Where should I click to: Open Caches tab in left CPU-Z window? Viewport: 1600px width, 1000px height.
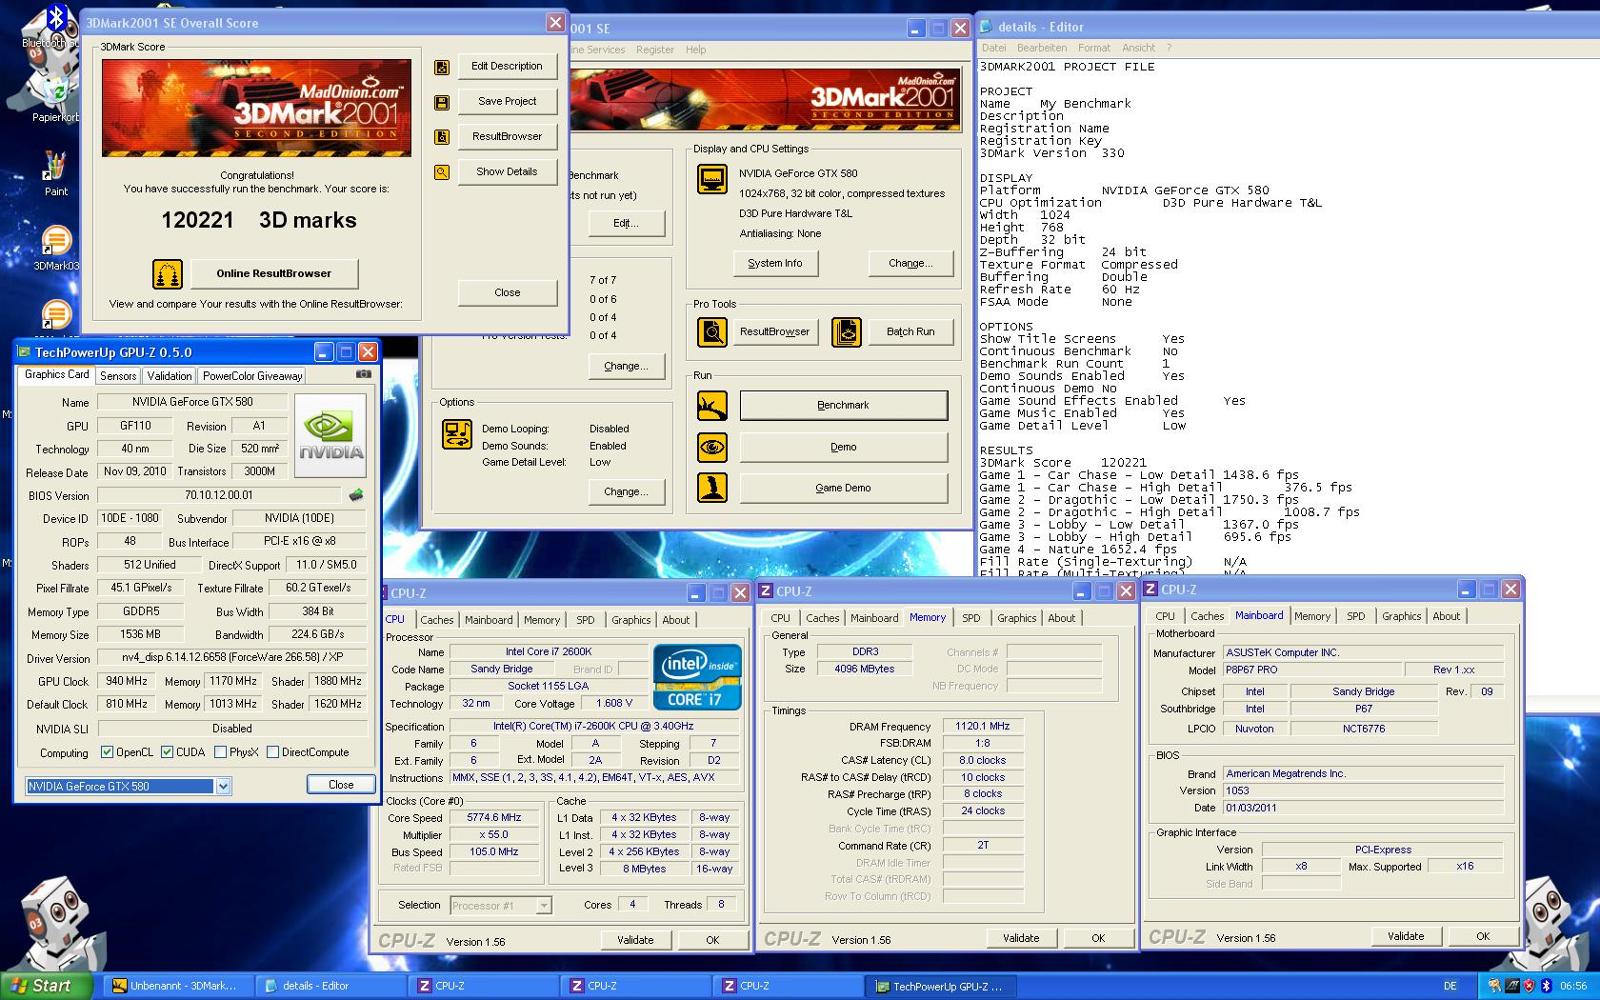click(x=437, y=620)
